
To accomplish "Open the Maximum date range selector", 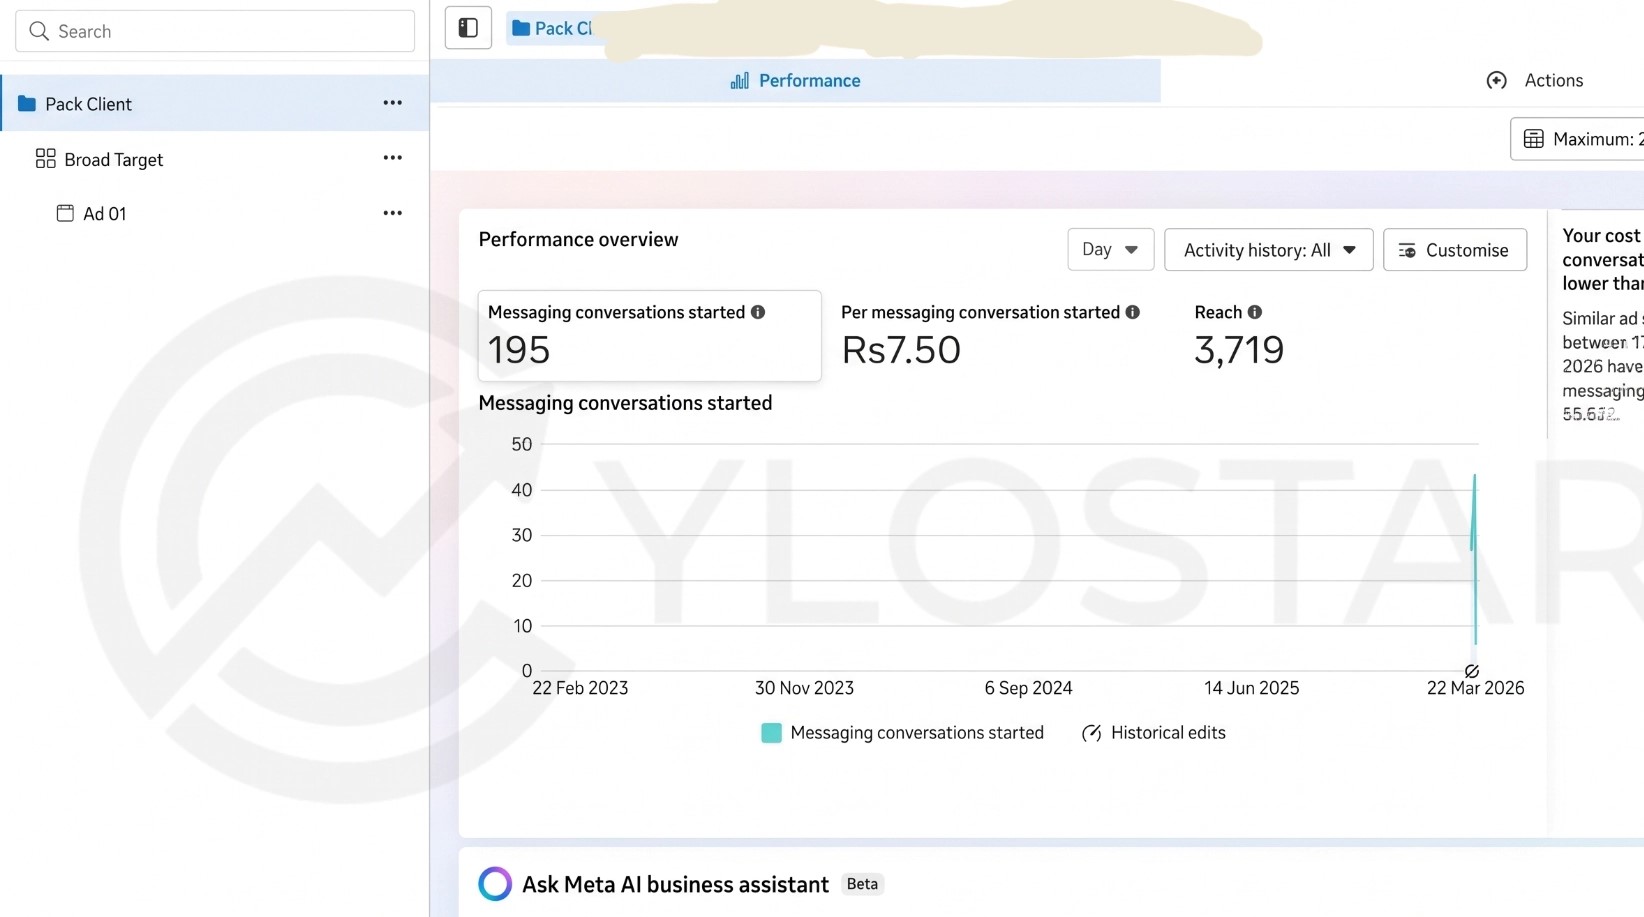I will (1577, 139).
